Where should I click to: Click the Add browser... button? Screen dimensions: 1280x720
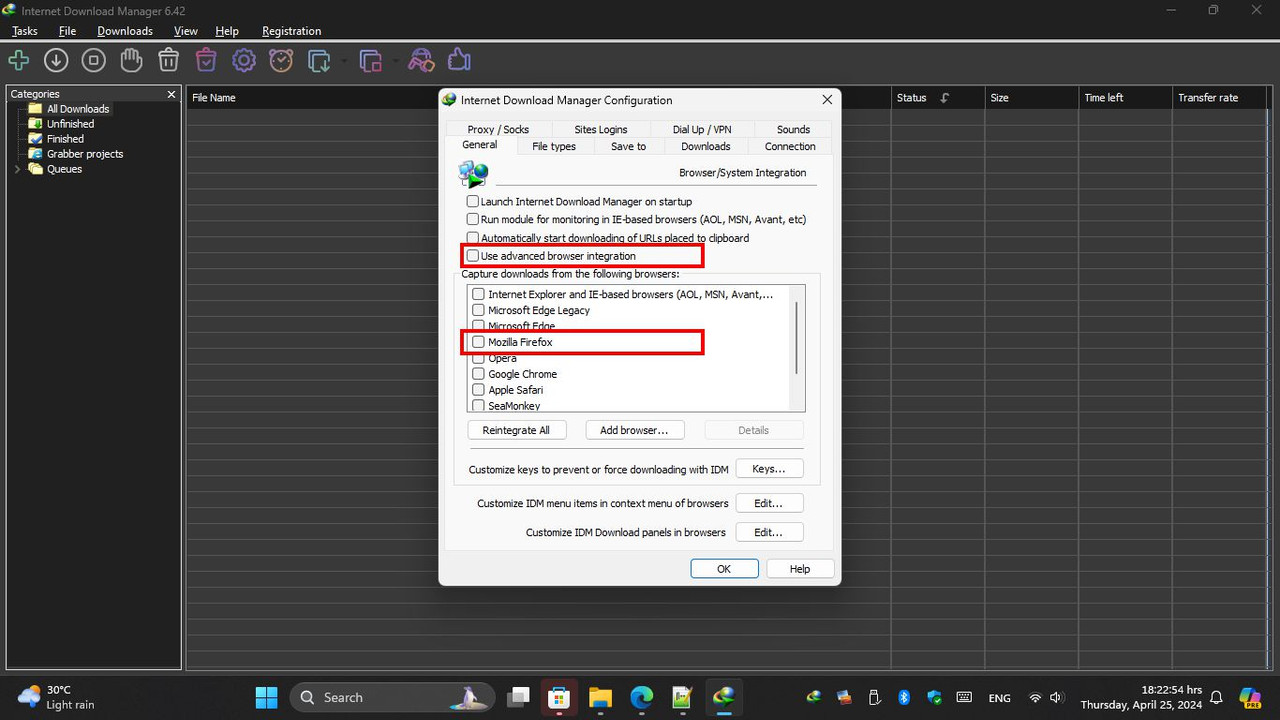coord(634,430)
